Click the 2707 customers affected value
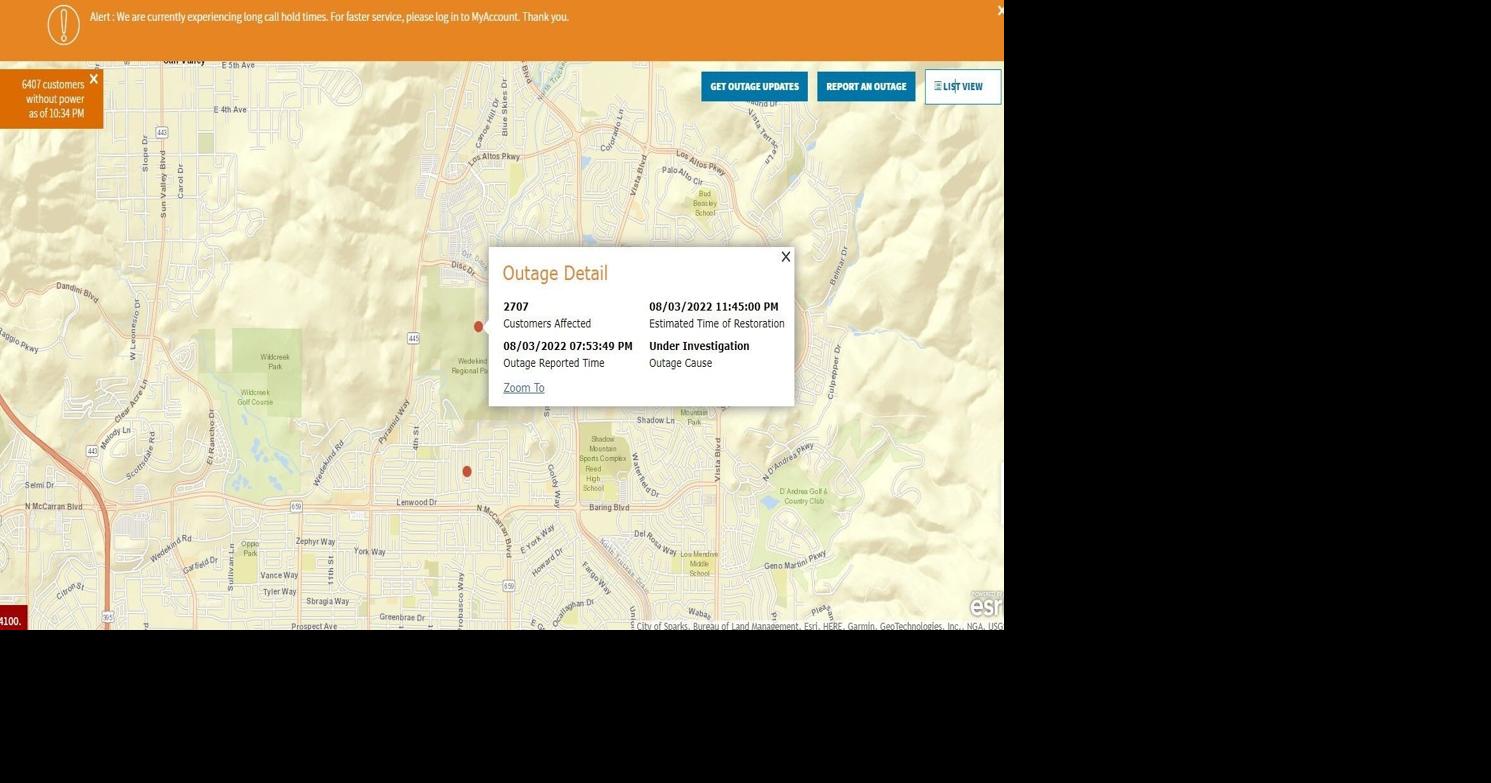Viewport: 1491px width, 783px height. click(x=515, y=306)
